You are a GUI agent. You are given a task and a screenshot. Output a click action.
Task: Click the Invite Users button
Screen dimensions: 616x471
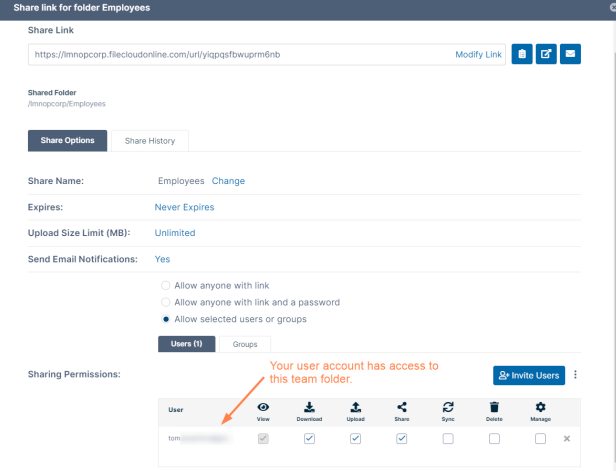[x=529, y=375]
